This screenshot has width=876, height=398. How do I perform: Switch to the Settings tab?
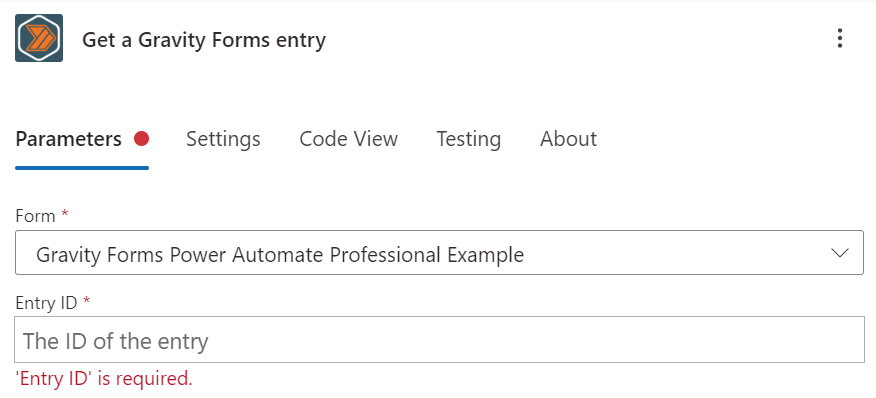point(223,139)
